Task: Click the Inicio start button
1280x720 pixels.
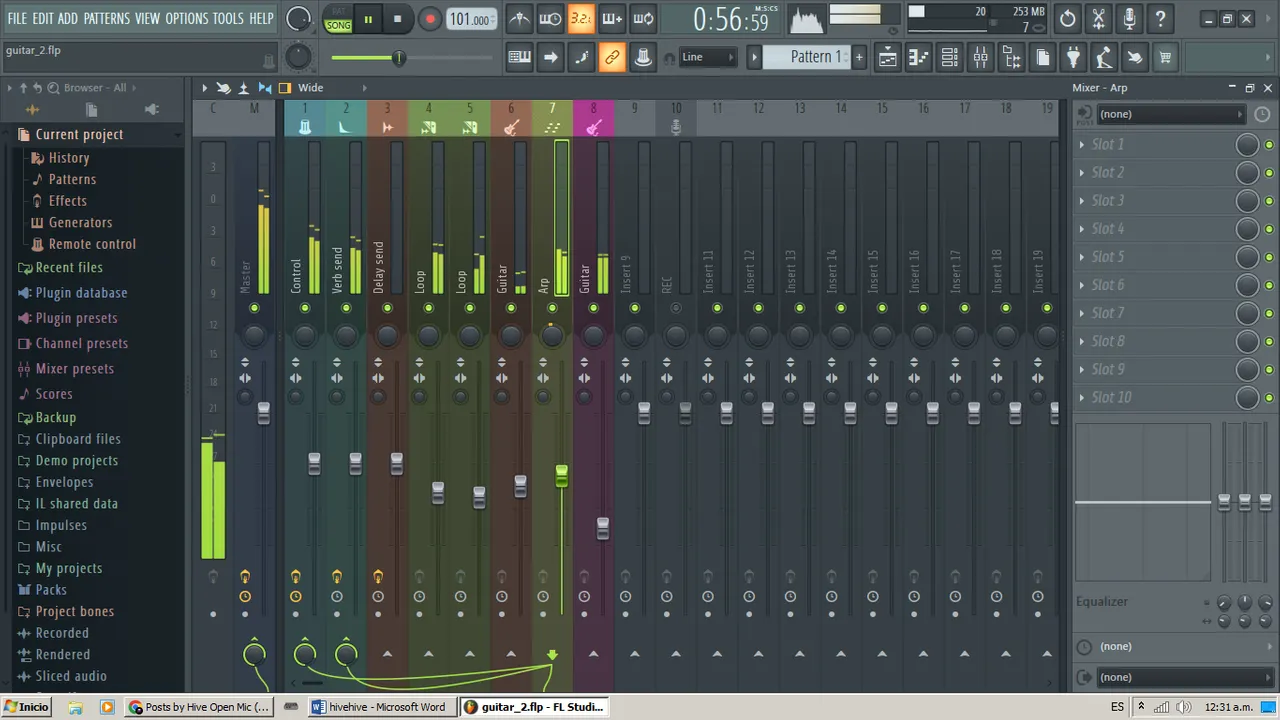Action: 26,707
